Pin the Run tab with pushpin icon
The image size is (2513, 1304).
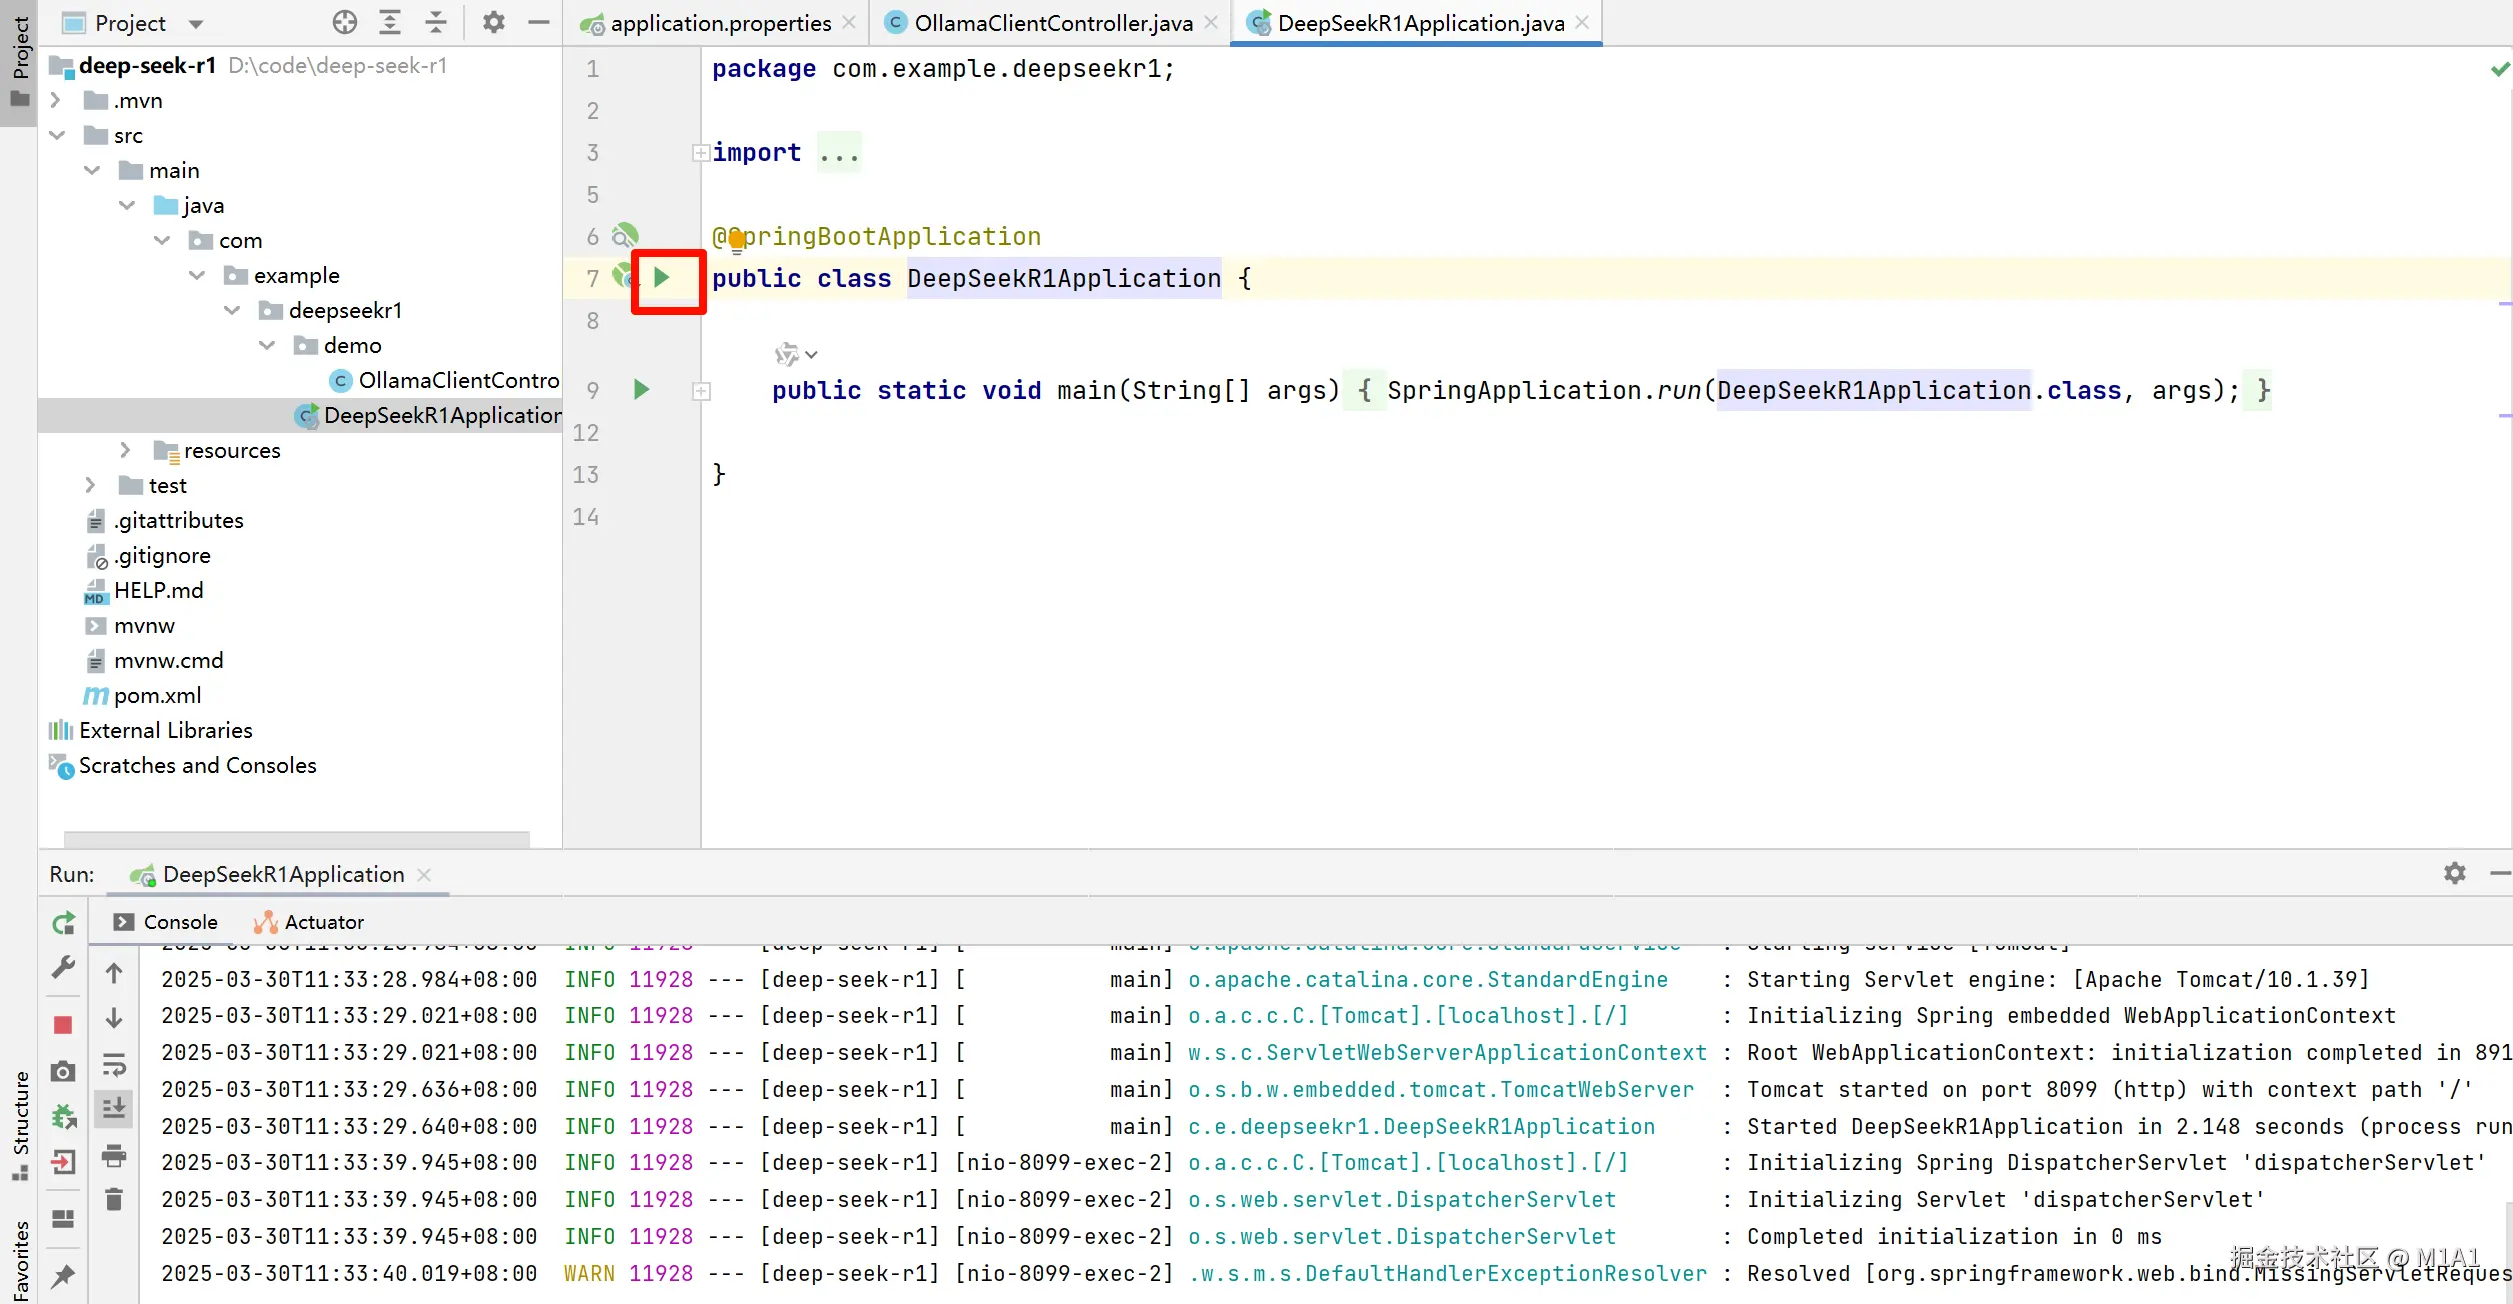pyautogui.click(x=63, y=1275)
